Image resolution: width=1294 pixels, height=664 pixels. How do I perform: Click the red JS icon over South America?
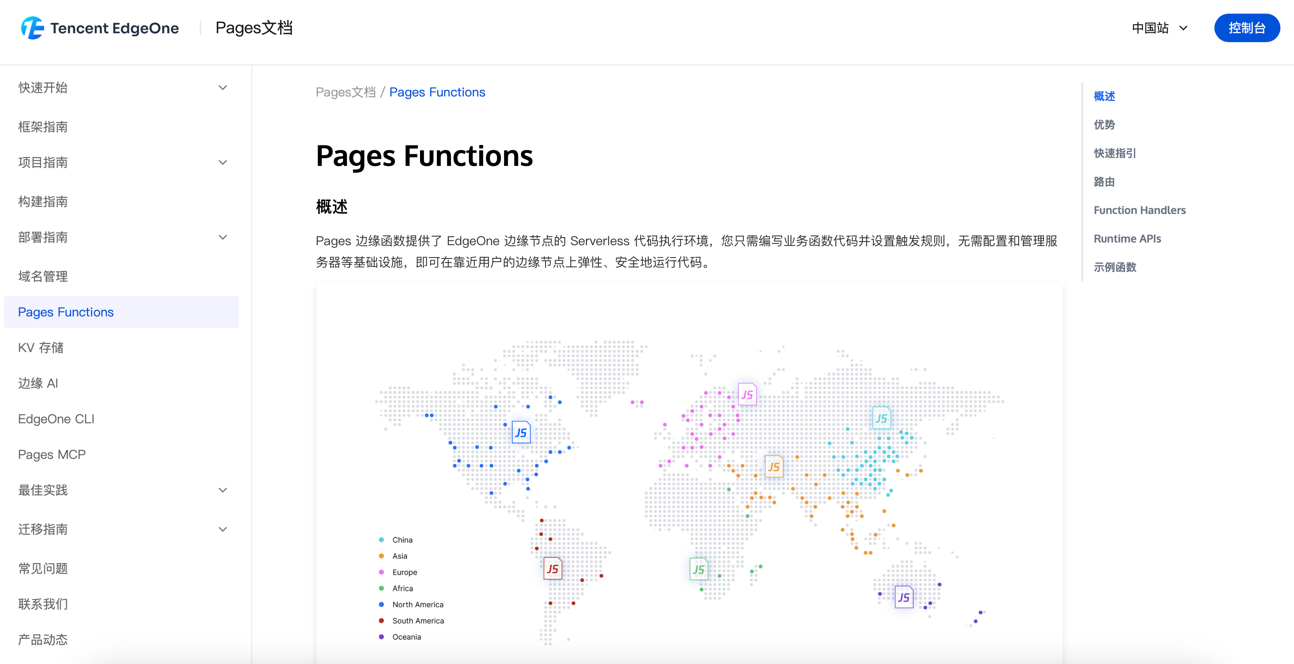552,568
